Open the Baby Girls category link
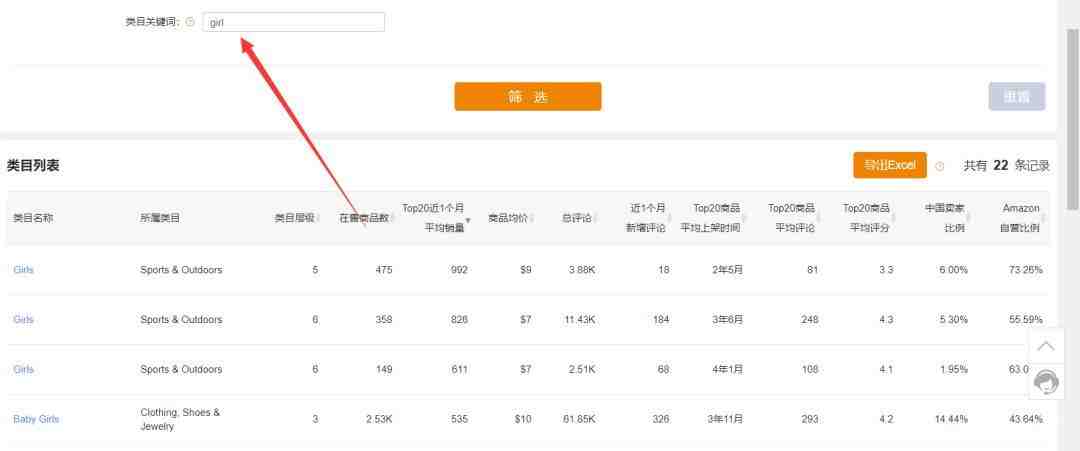Viewport: 1080px width, 451px height. pos(36,419)
